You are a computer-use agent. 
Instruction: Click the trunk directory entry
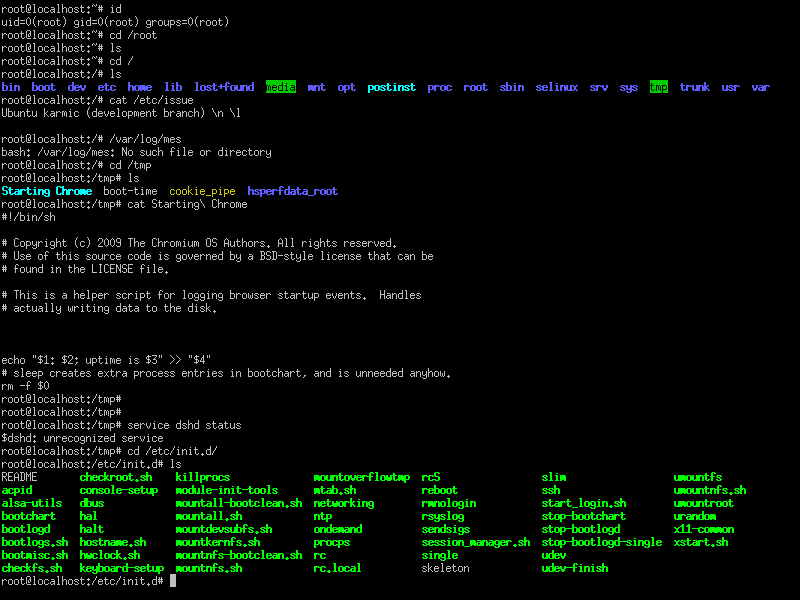[x=694, y=87]
